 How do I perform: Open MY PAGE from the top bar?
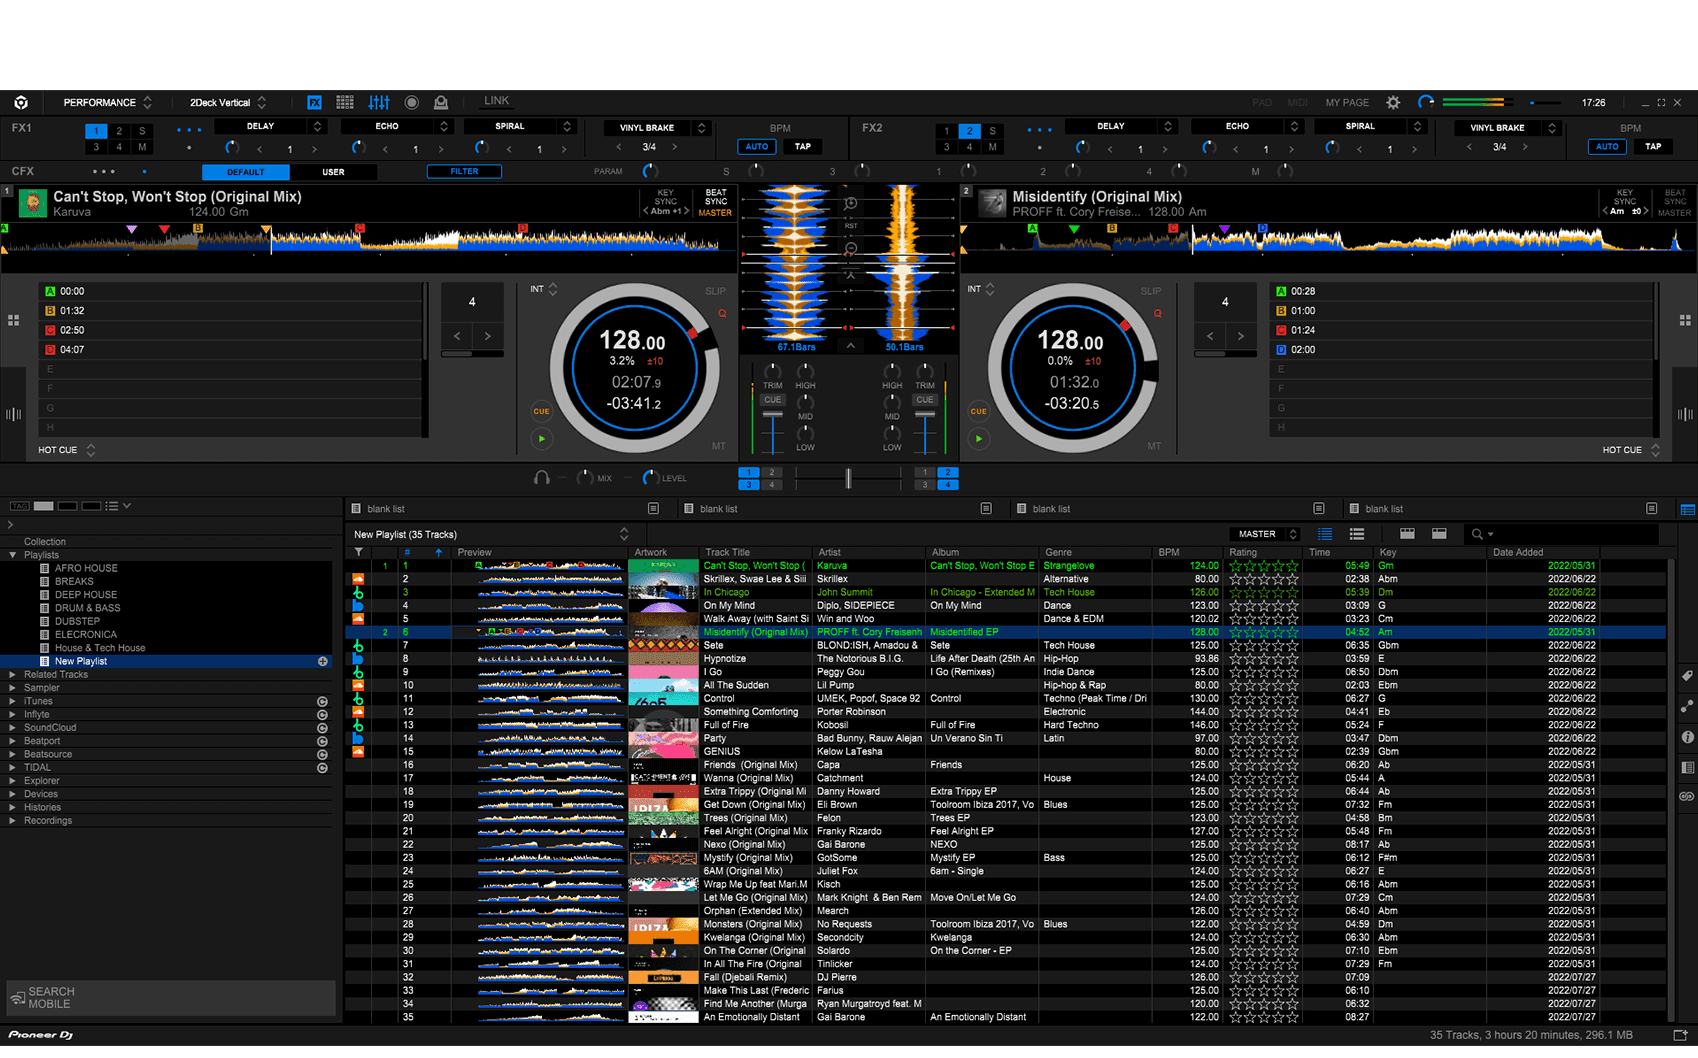(1346, 102)
